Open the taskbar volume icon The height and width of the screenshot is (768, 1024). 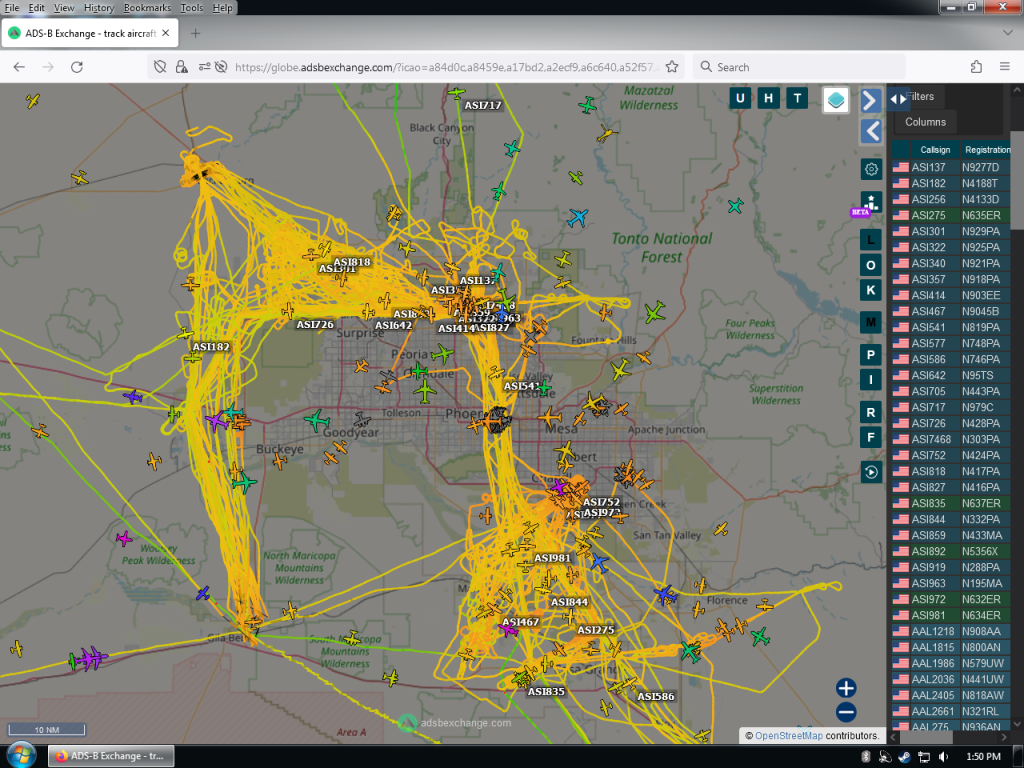pos(942,757)
